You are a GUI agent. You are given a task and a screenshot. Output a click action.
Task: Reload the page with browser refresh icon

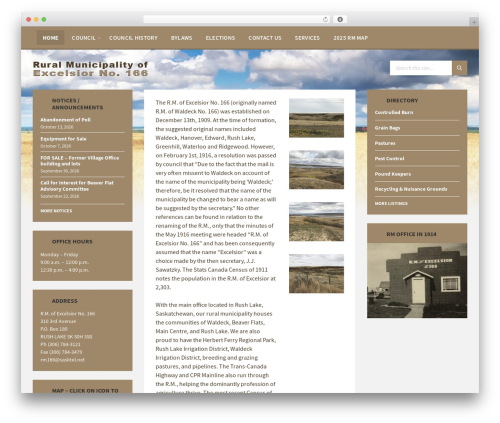coord(325,20)
